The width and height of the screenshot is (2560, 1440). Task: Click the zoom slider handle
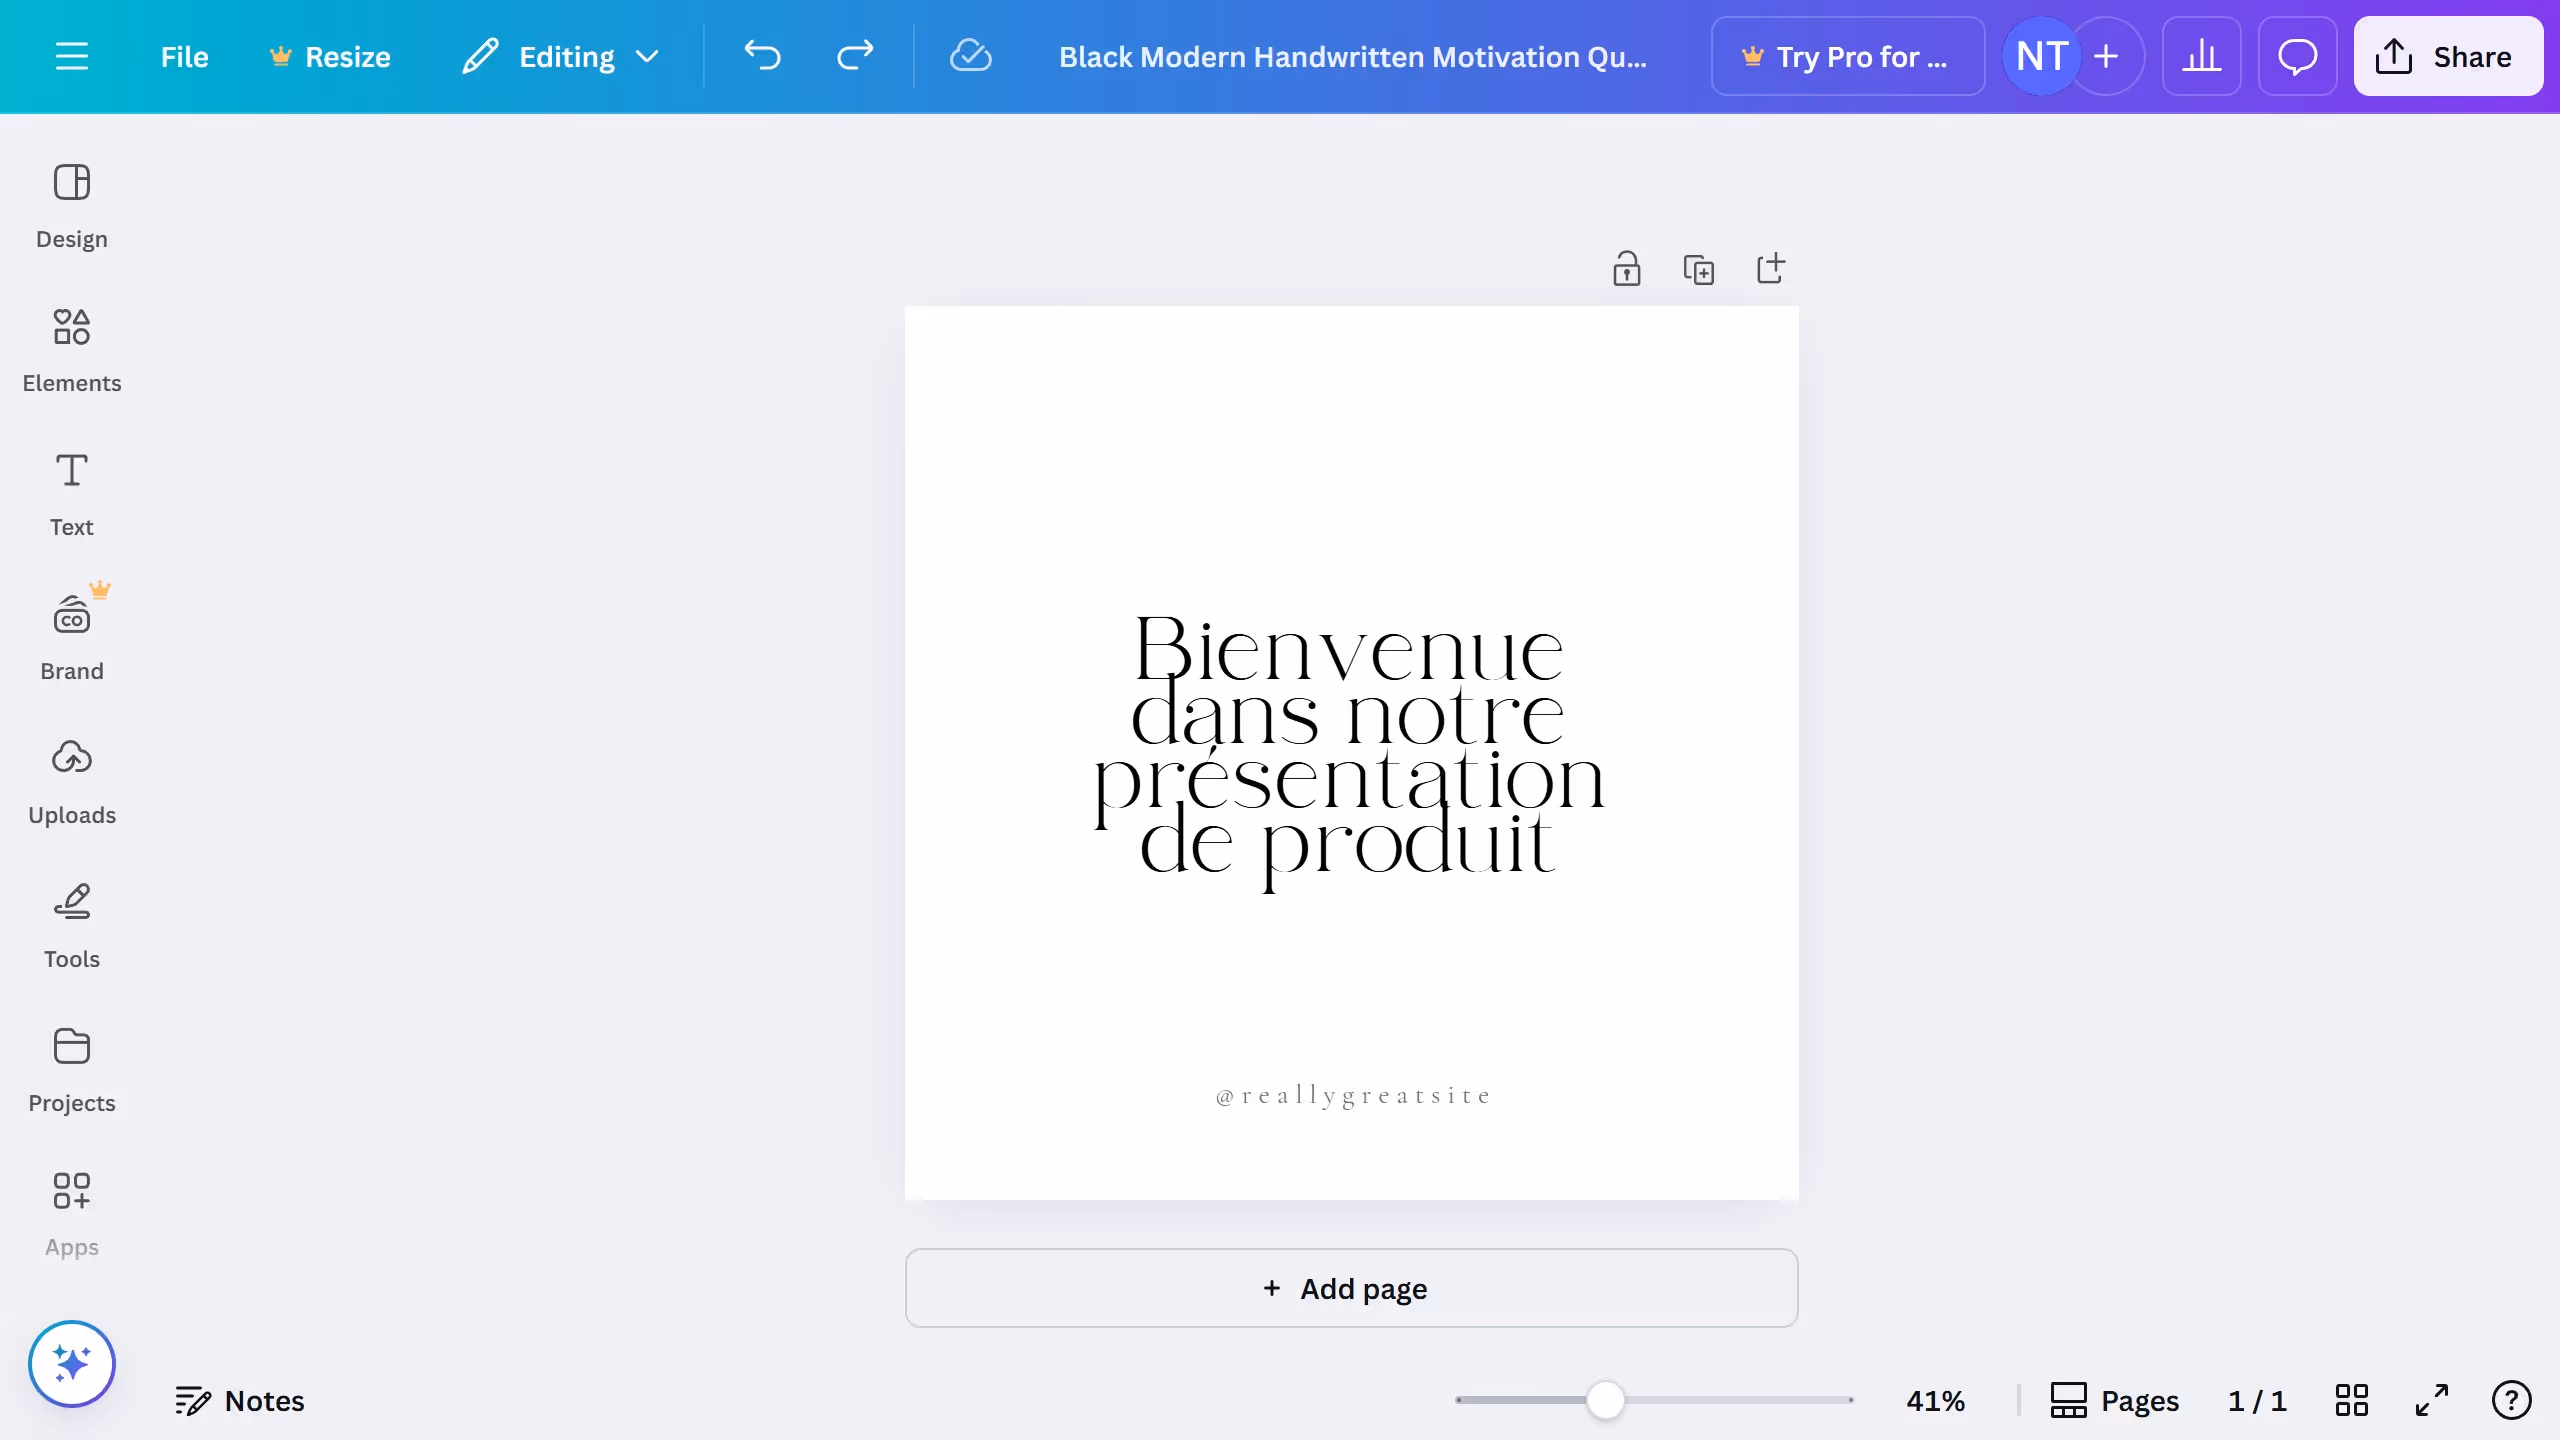pyautogui.click(x=1605, y=1400)
